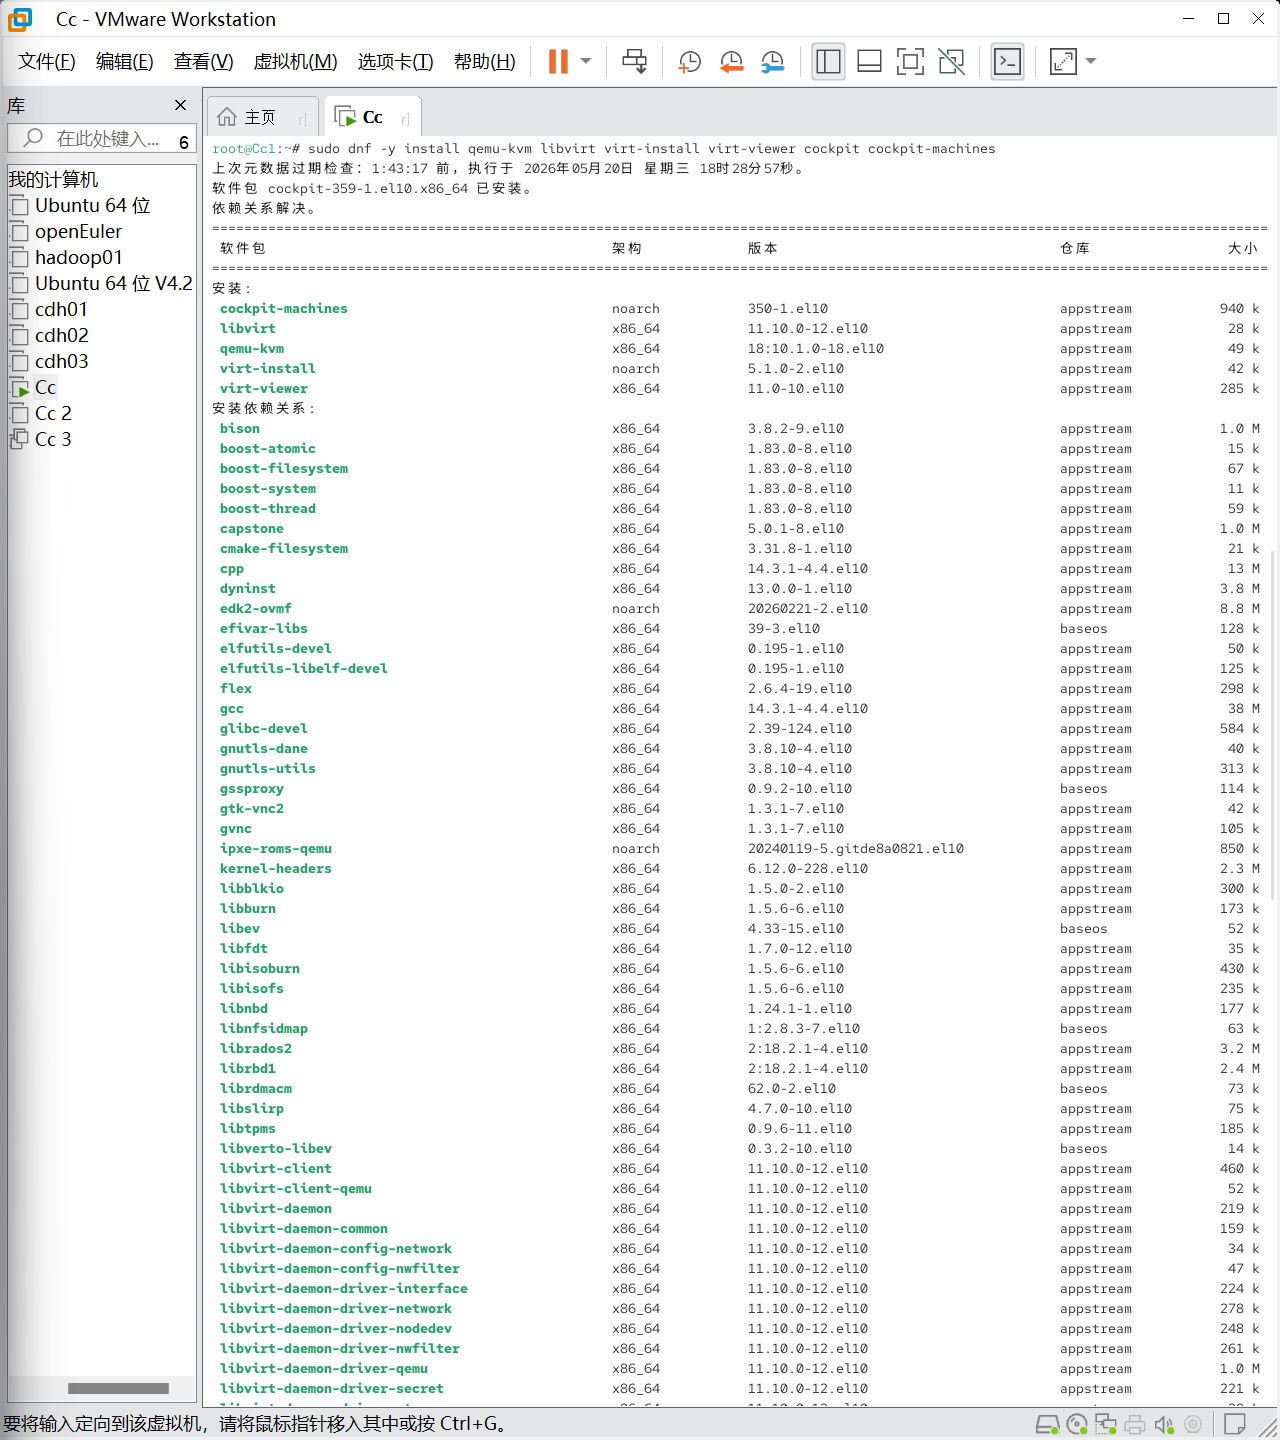Open the 虚拟机(M) menu
This screenshot has height=1440, width=1280.
(x=296, y=62)
